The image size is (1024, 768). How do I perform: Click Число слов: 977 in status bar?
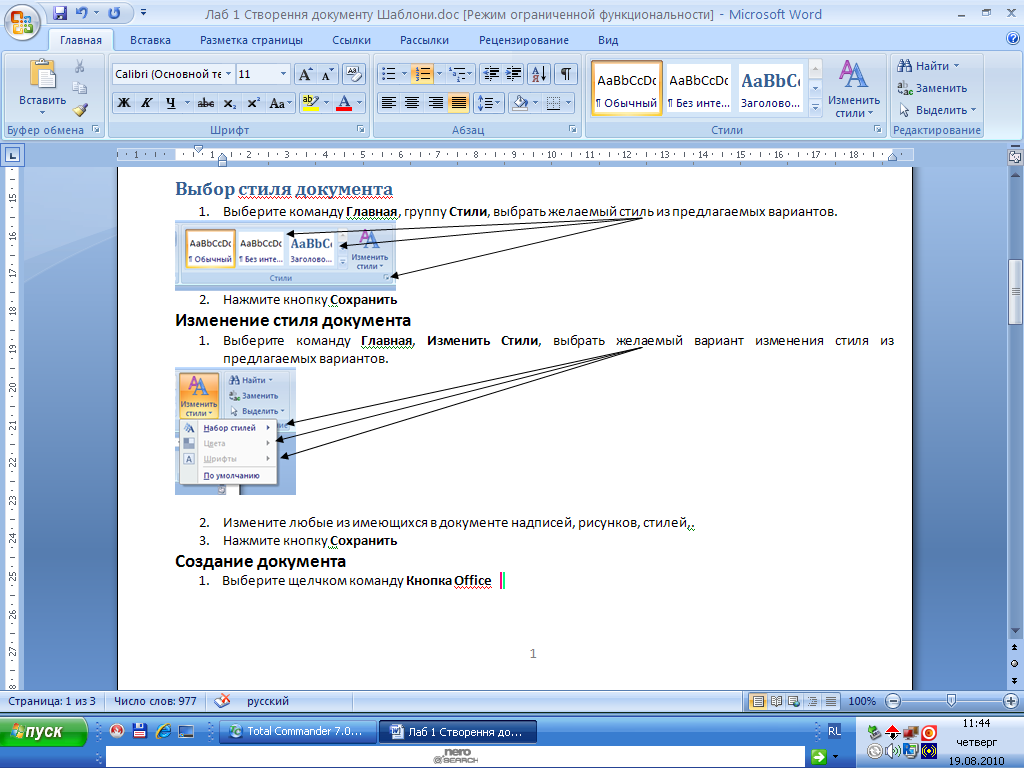(155, 701)
